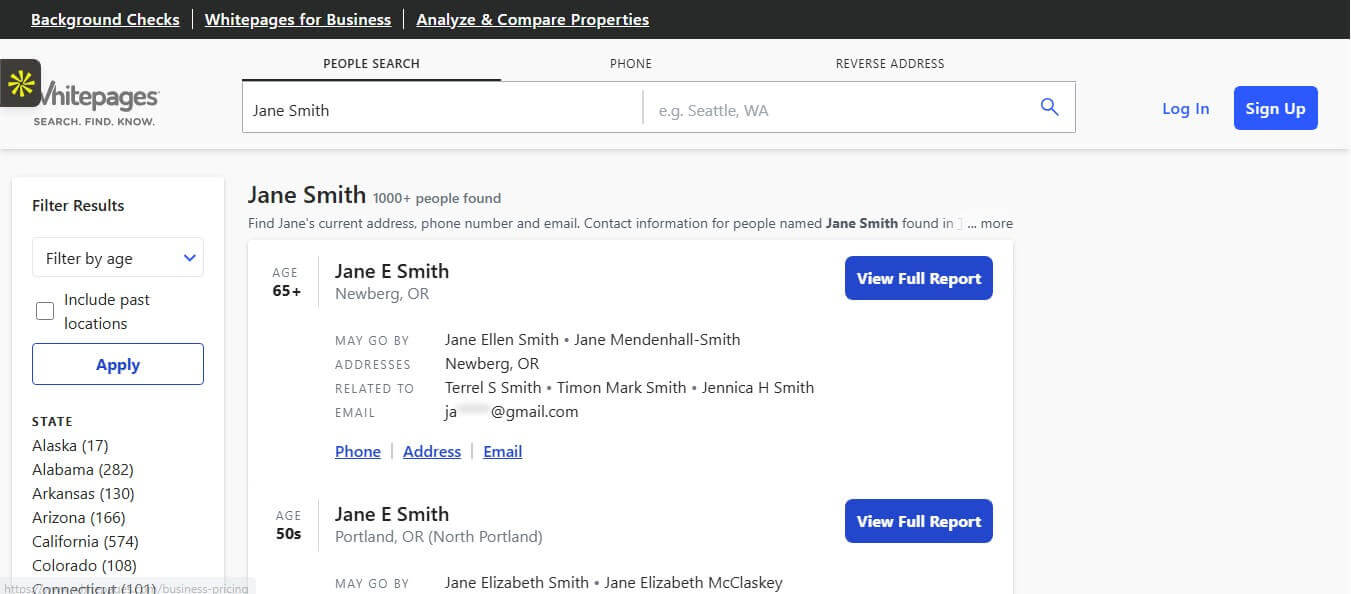Show Phone details for Jane E Smith
Image resolution: width=1351 pixels, height=594 pixels.
click(357, 451)
